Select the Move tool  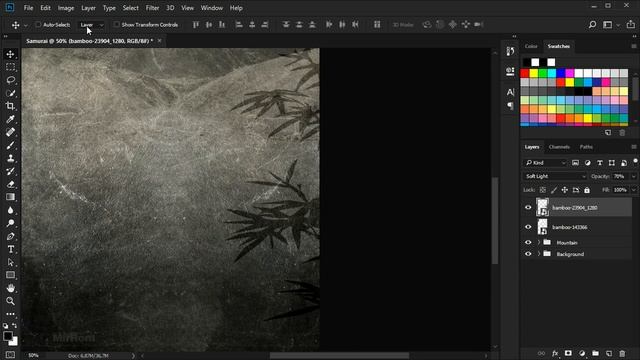(11, 54)
